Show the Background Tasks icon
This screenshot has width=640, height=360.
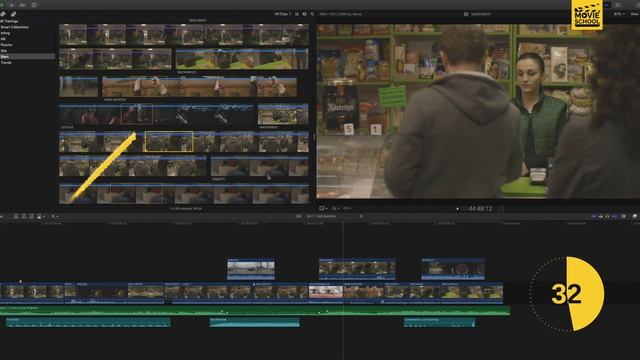(x=34, y=5)
